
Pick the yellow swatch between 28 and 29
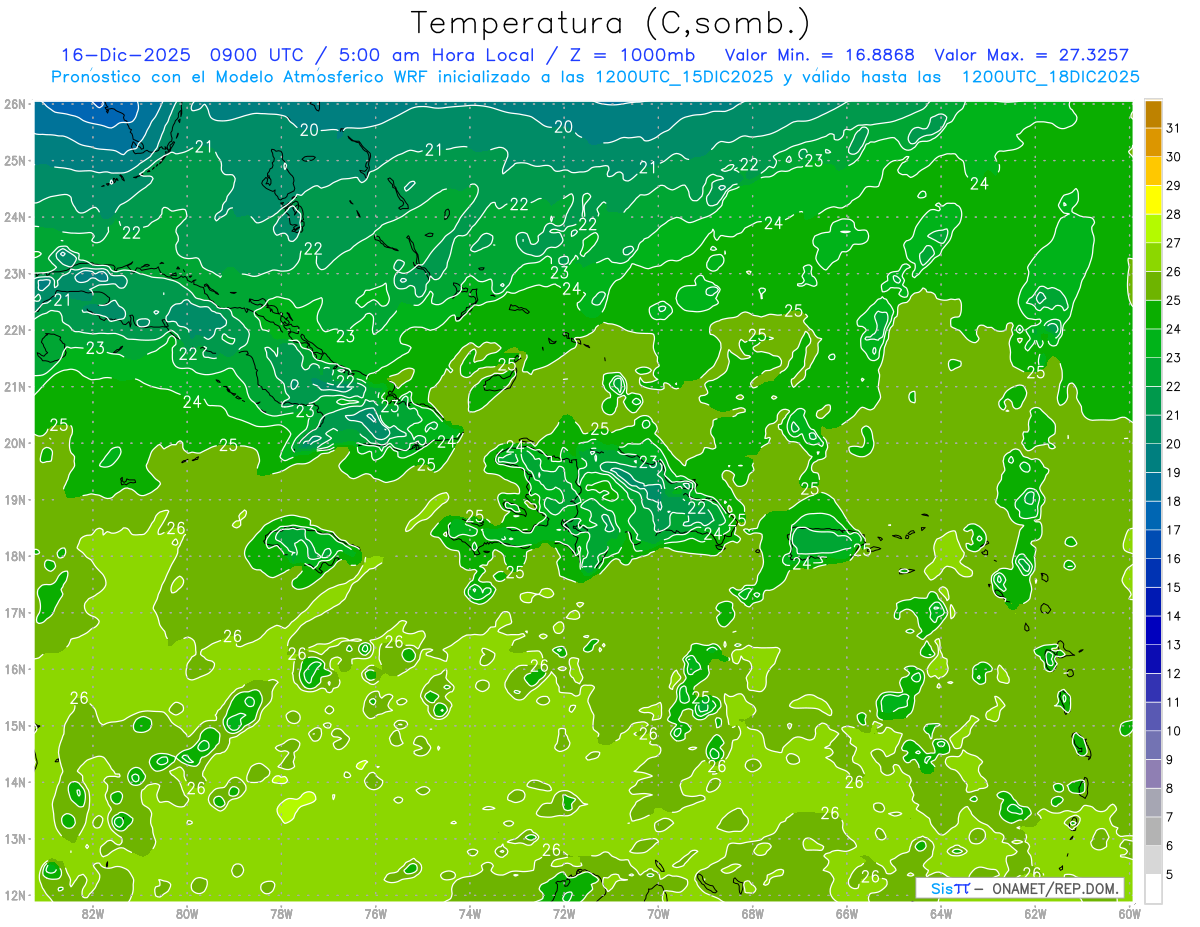pyautogui.click(x=1153, y=200)
